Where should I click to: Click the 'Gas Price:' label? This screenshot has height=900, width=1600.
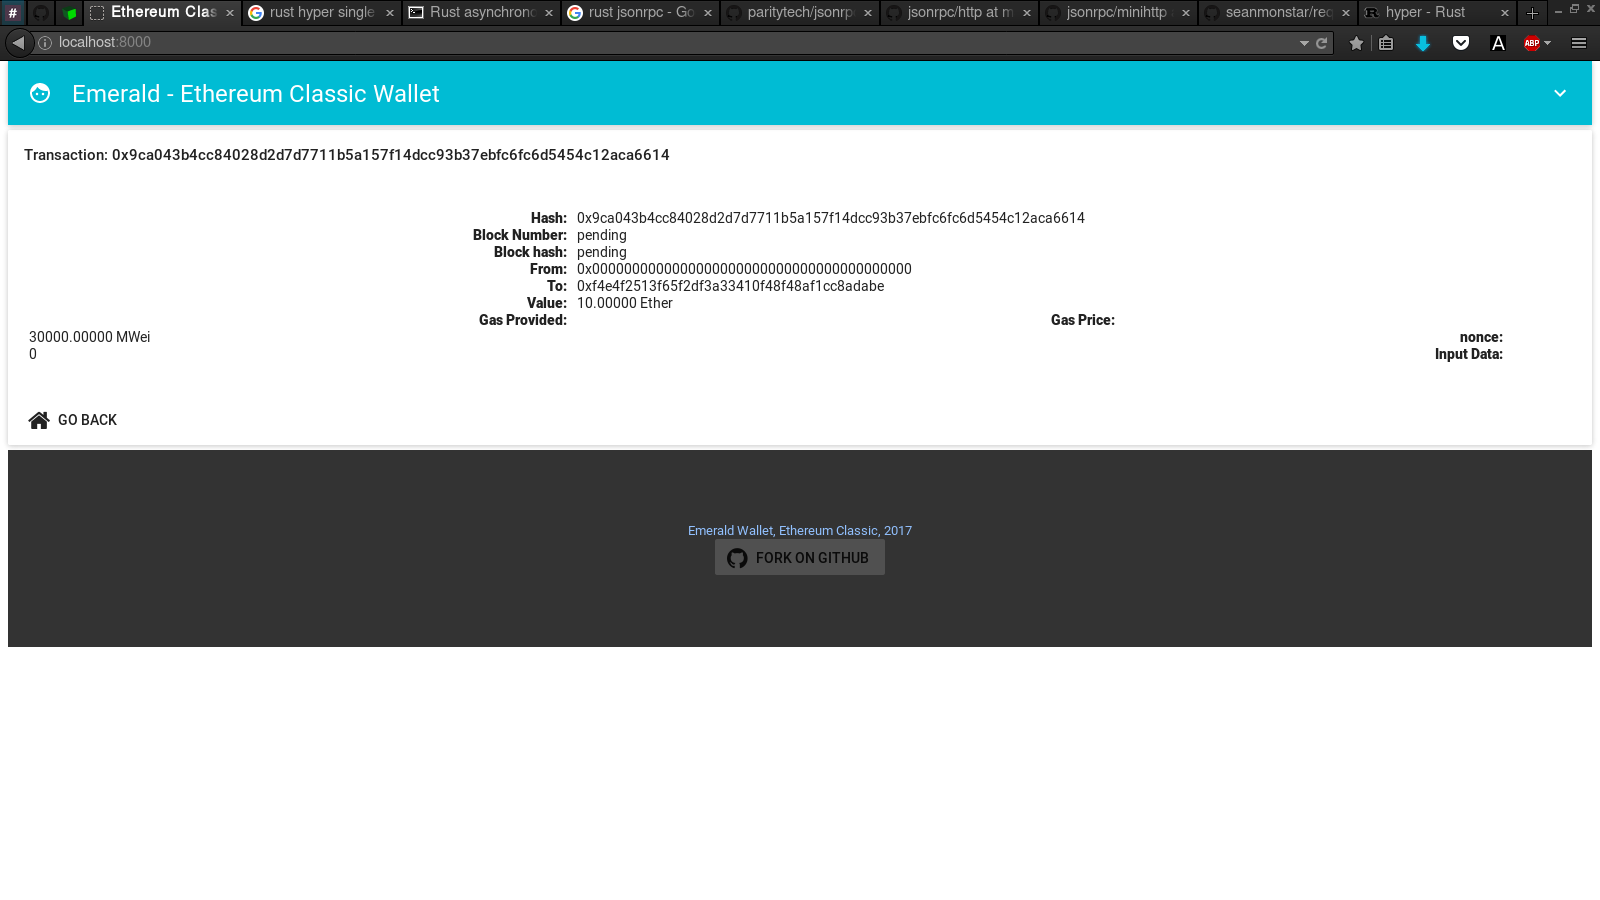pos(1083,320)
